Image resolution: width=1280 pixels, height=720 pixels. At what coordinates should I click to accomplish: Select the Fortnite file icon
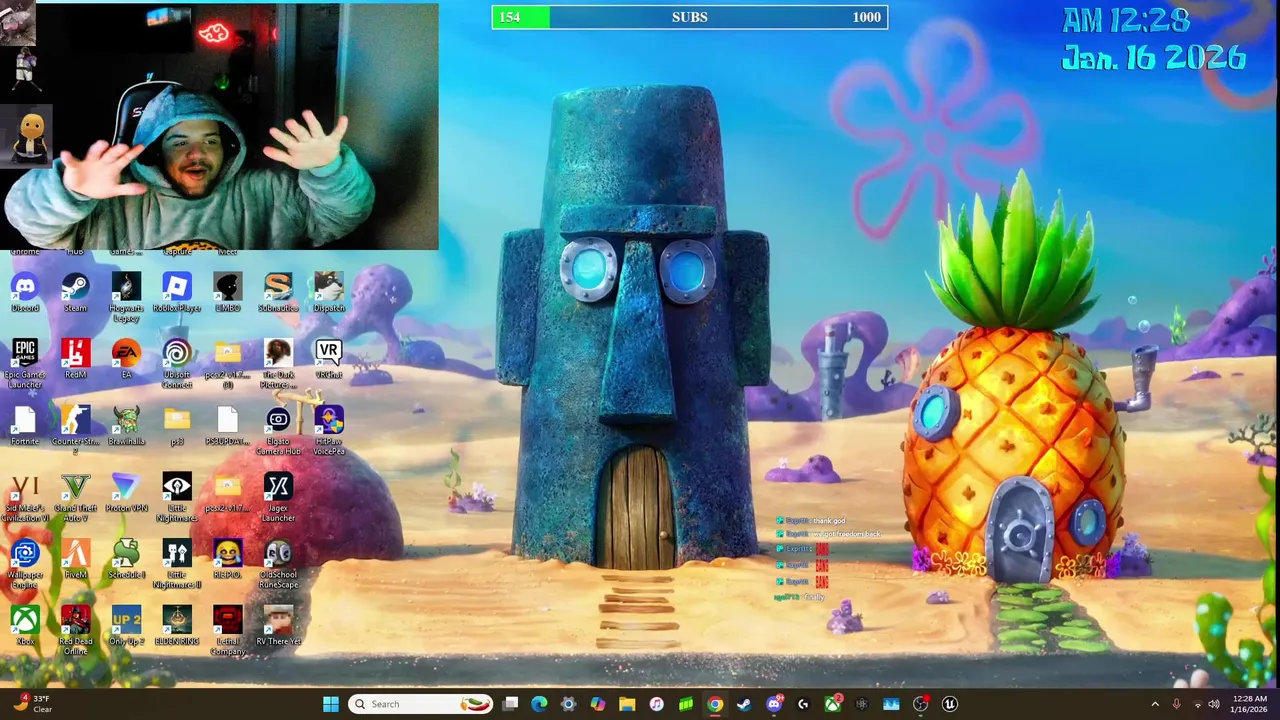[25, 425]
